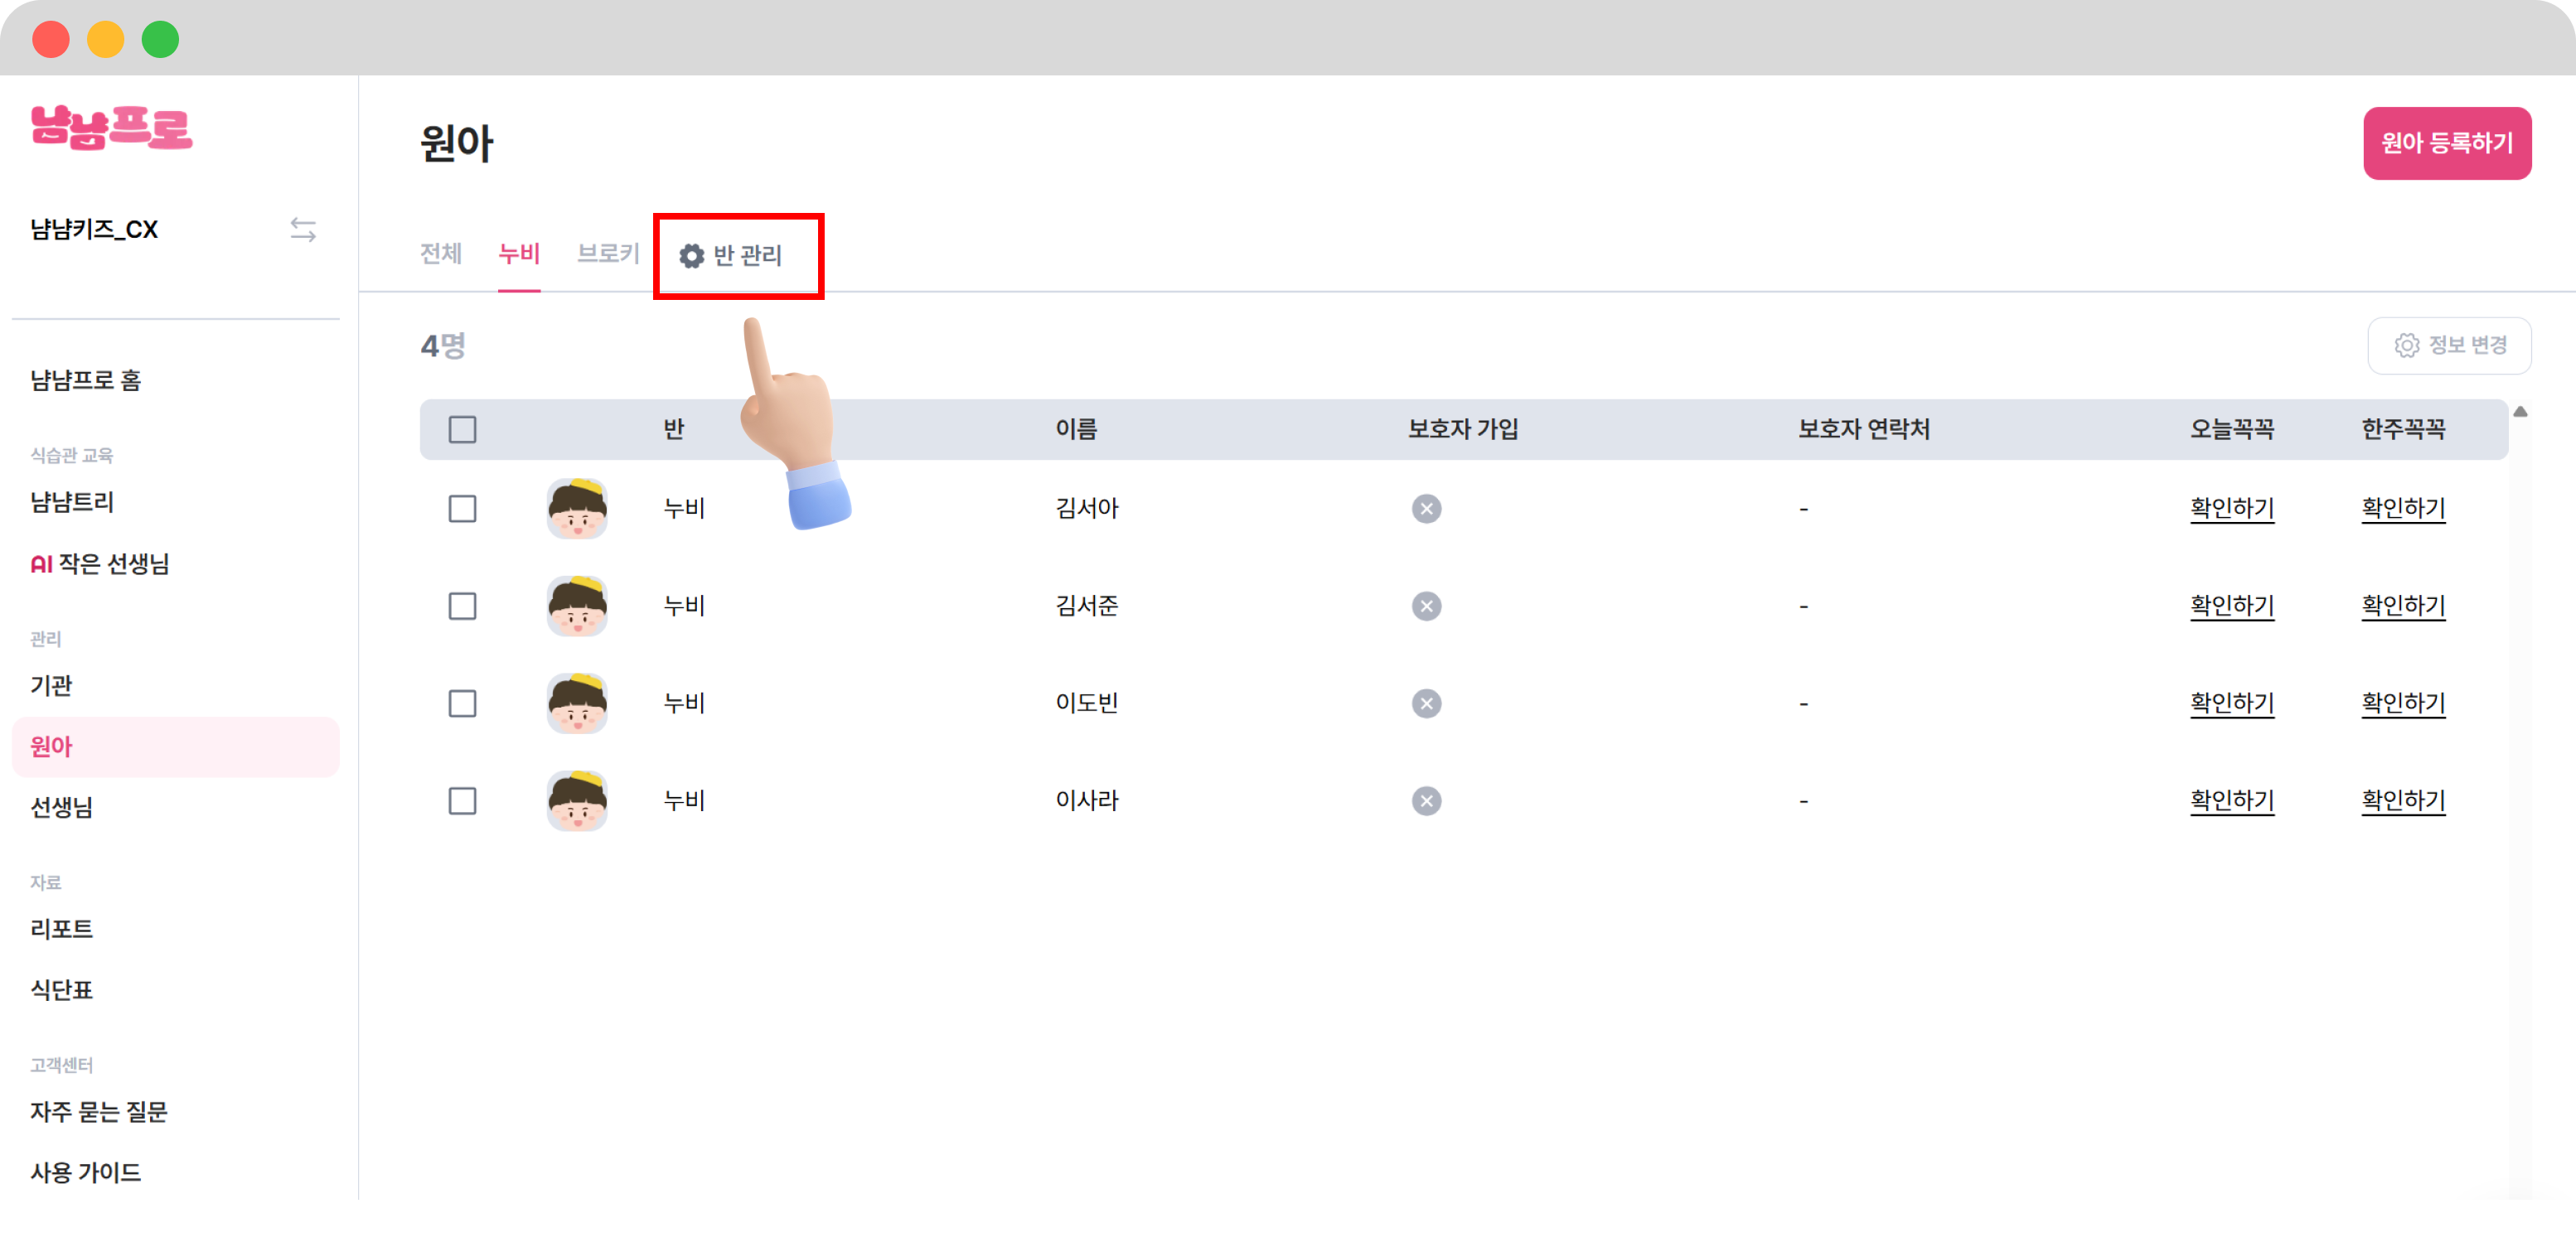Click 이사라's guardian status X icon
Screen dimensions: 2576x1242
coord(1426,801)
